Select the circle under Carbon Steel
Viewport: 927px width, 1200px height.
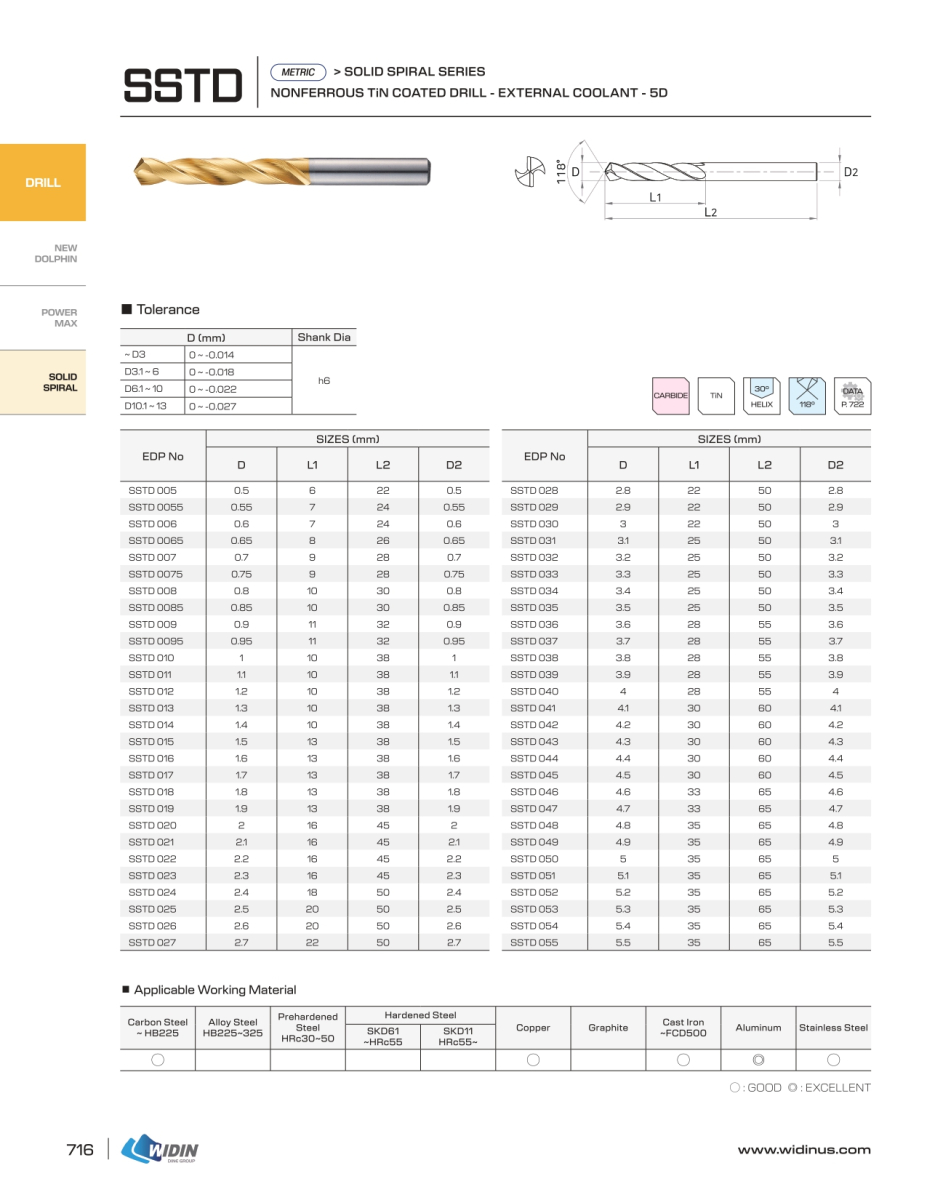tap(158, 1060)
